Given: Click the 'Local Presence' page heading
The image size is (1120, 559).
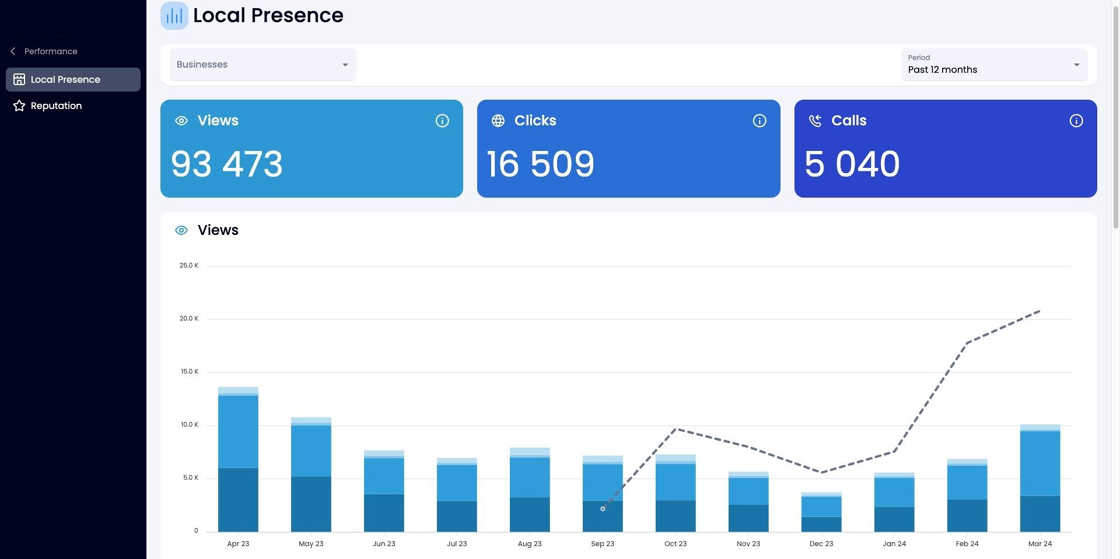Looking at the screenshot, I should 268,15.
